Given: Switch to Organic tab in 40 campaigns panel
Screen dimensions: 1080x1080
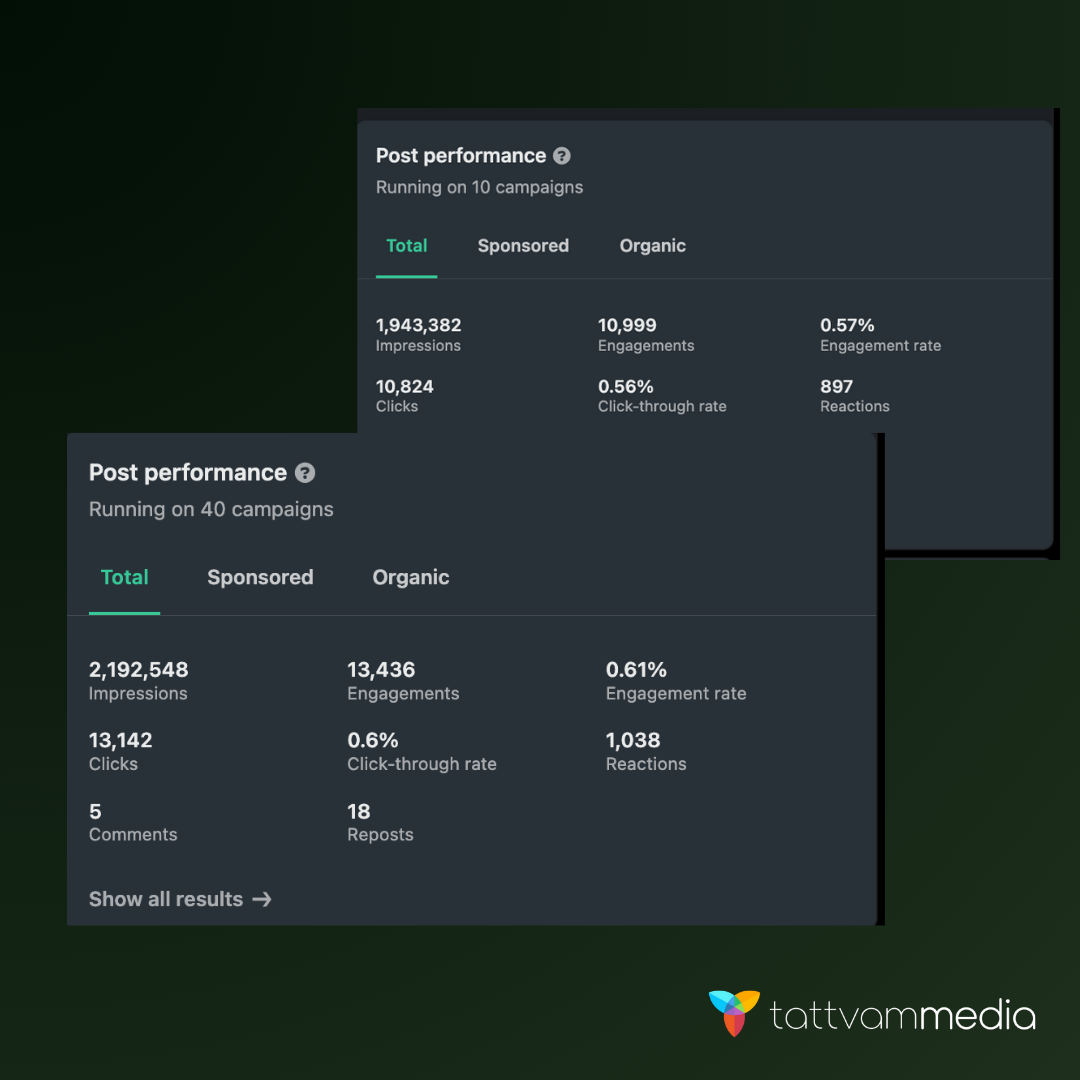Looking at the screenshot, I should tap(411, 577).
